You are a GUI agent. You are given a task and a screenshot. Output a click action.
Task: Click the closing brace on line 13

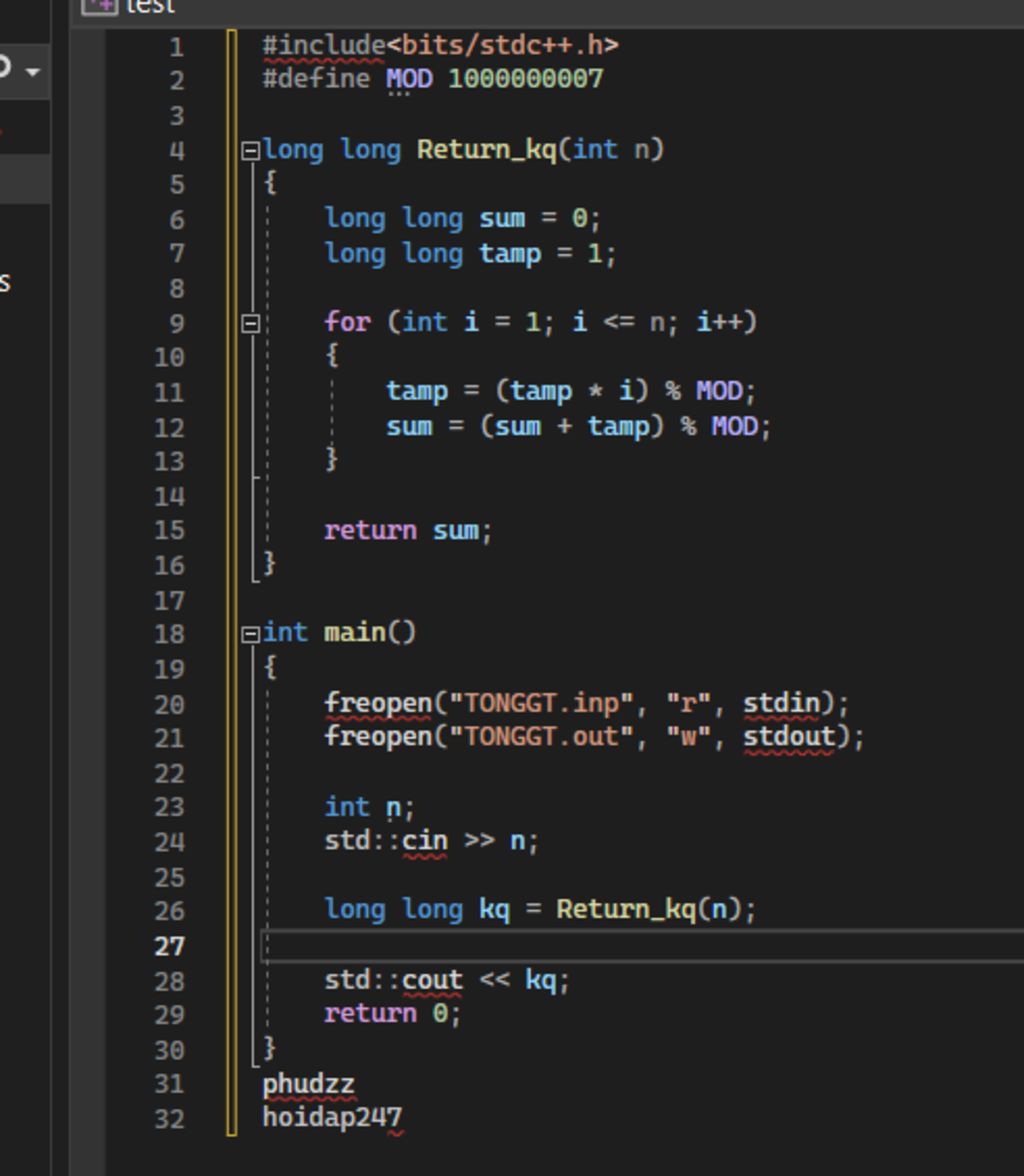pos(331,458)
